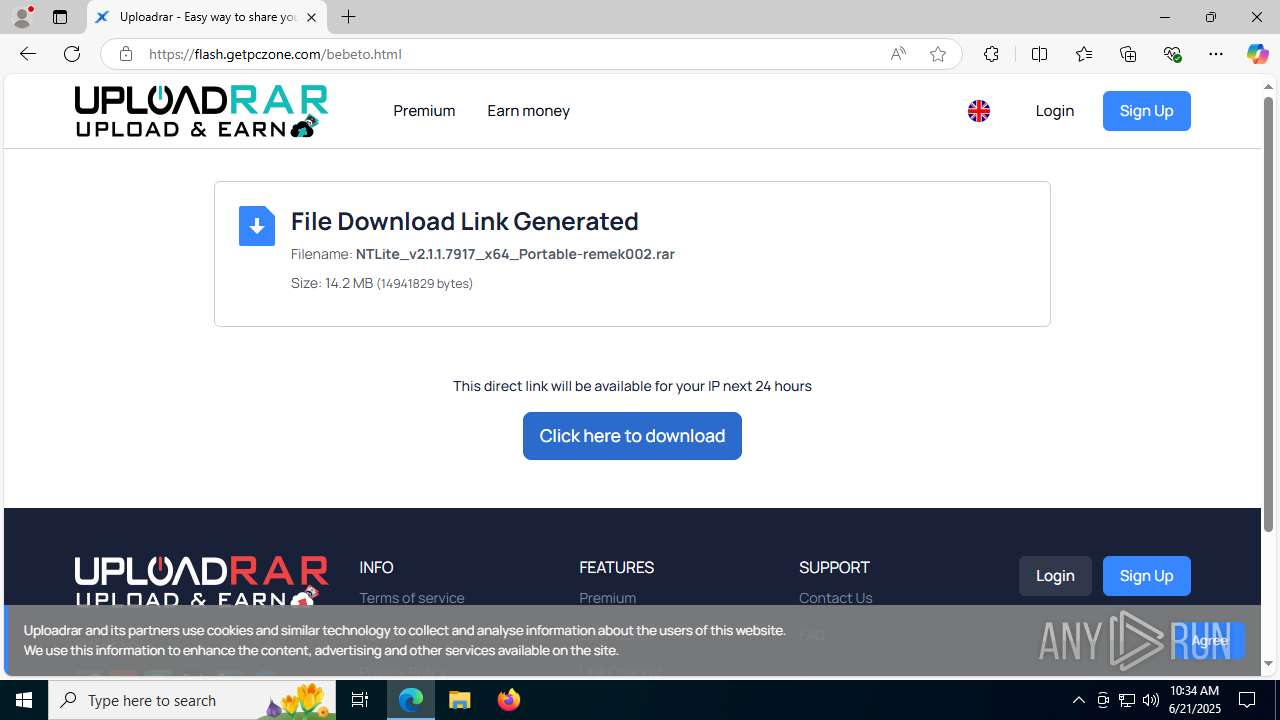Click here to download button

632,436
